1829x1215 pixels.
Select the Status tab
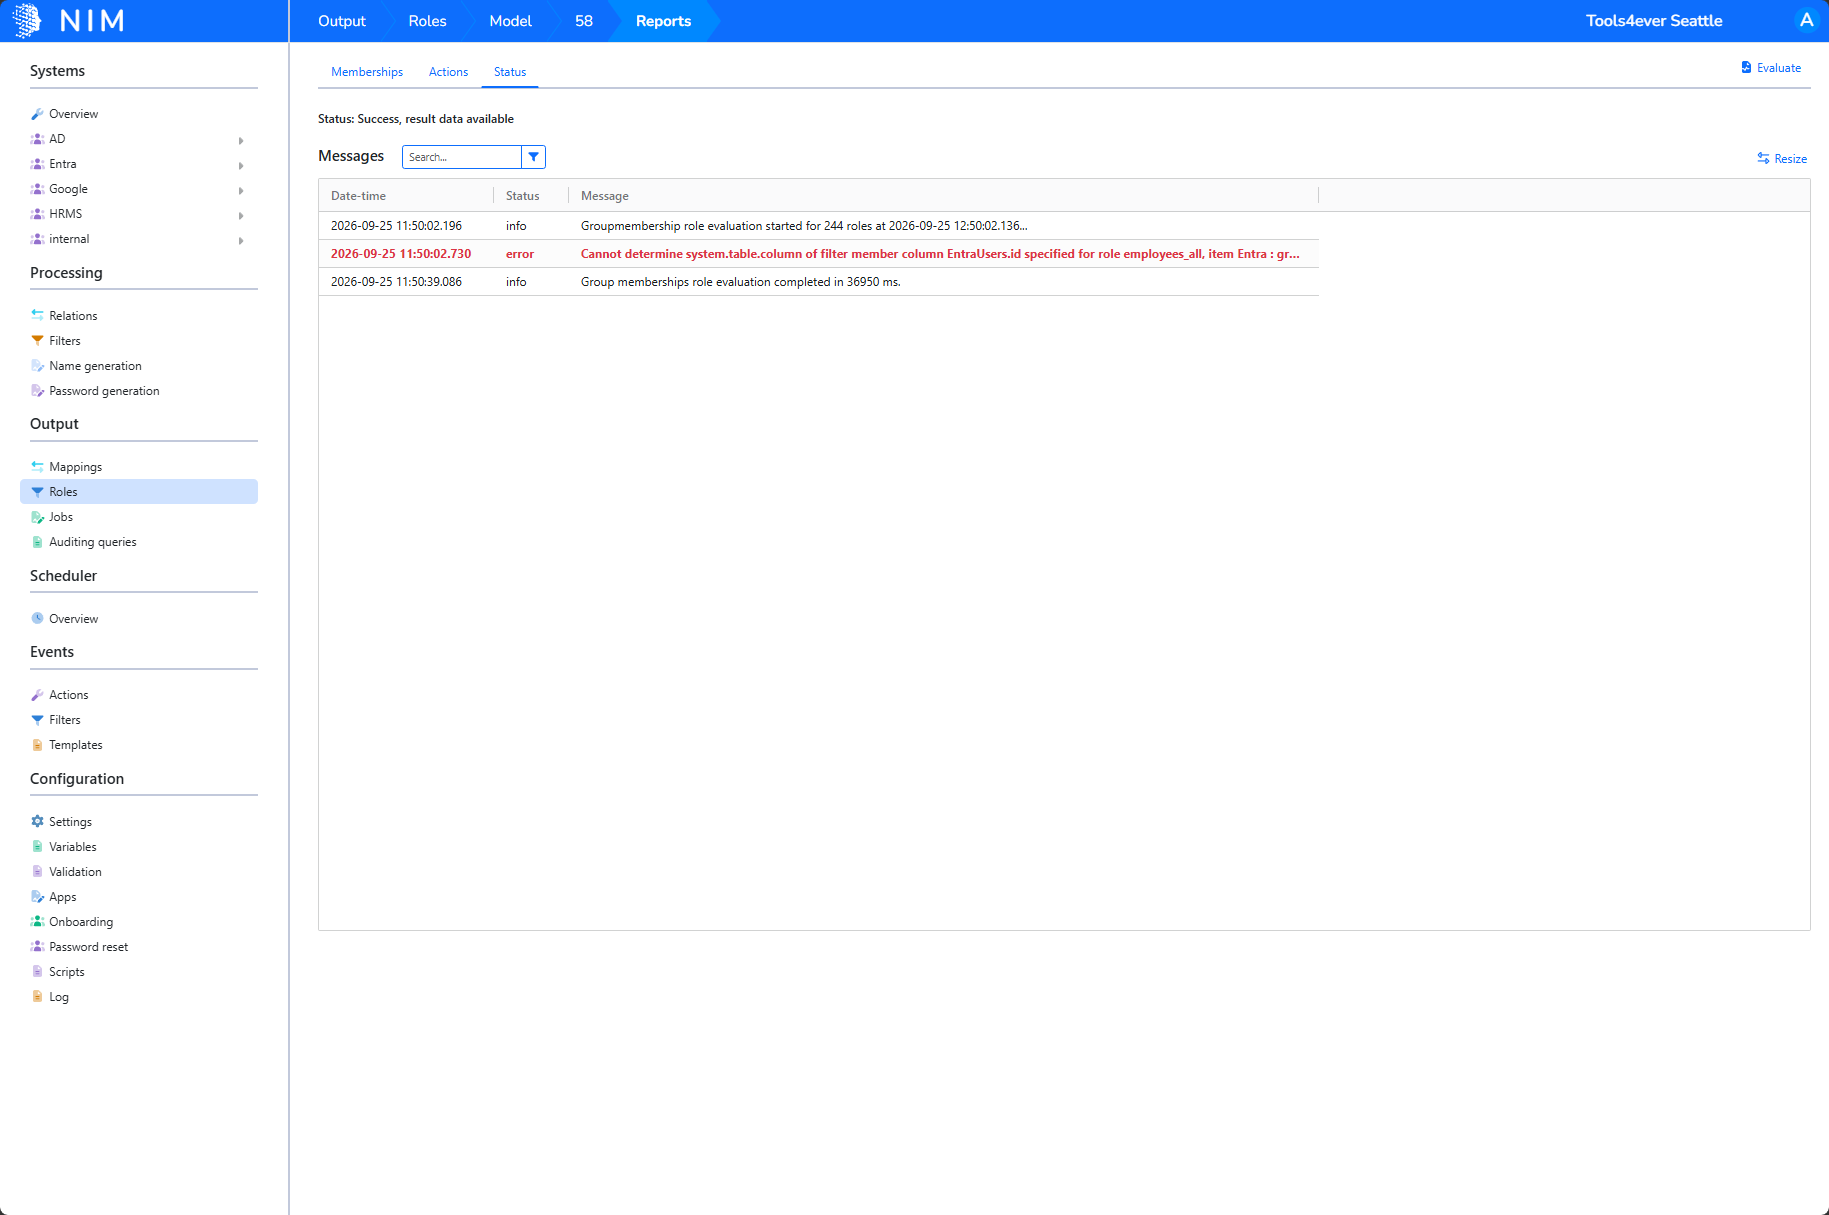510,72
